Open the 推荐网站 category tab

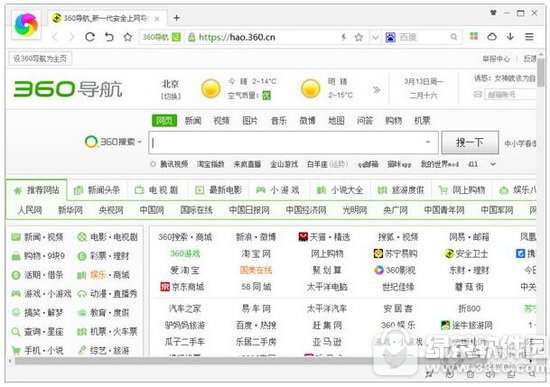click(x=36, y=190)
